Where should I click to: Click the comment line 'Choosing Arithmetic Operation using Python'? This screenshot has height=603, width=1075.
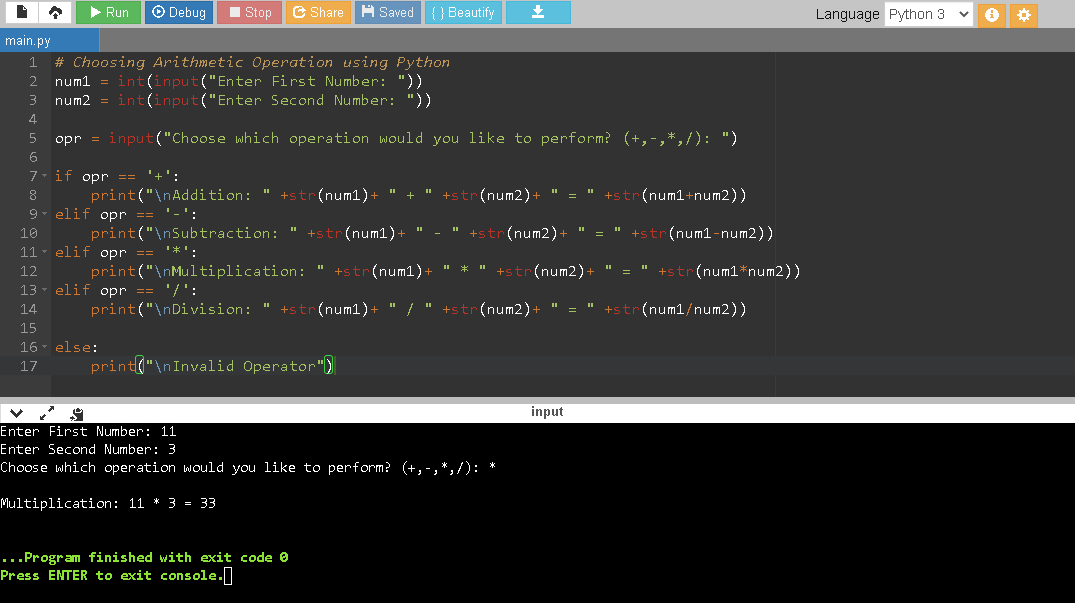[x=252, y=62]
